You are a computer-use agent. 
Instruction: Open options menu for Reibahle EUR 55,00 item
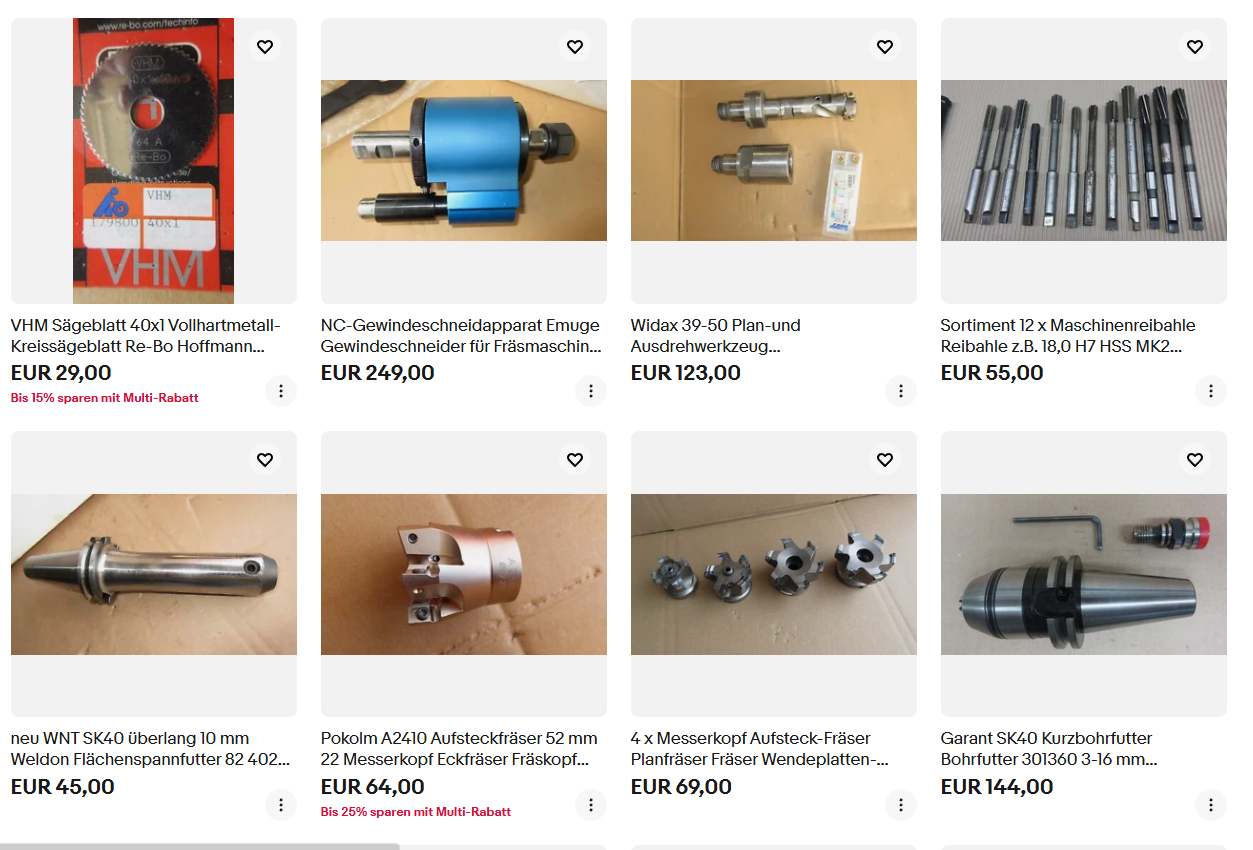(x=1211, y=391)
